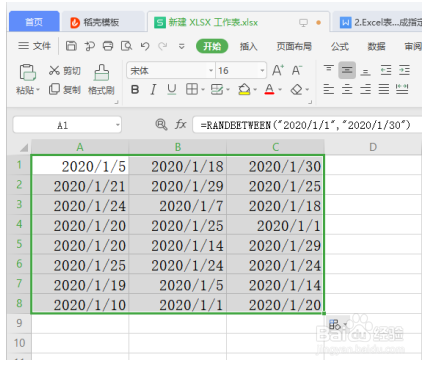433x367 pixels.
Task: Expand quick access toolbar customize arrow
Action: (182, 46)
